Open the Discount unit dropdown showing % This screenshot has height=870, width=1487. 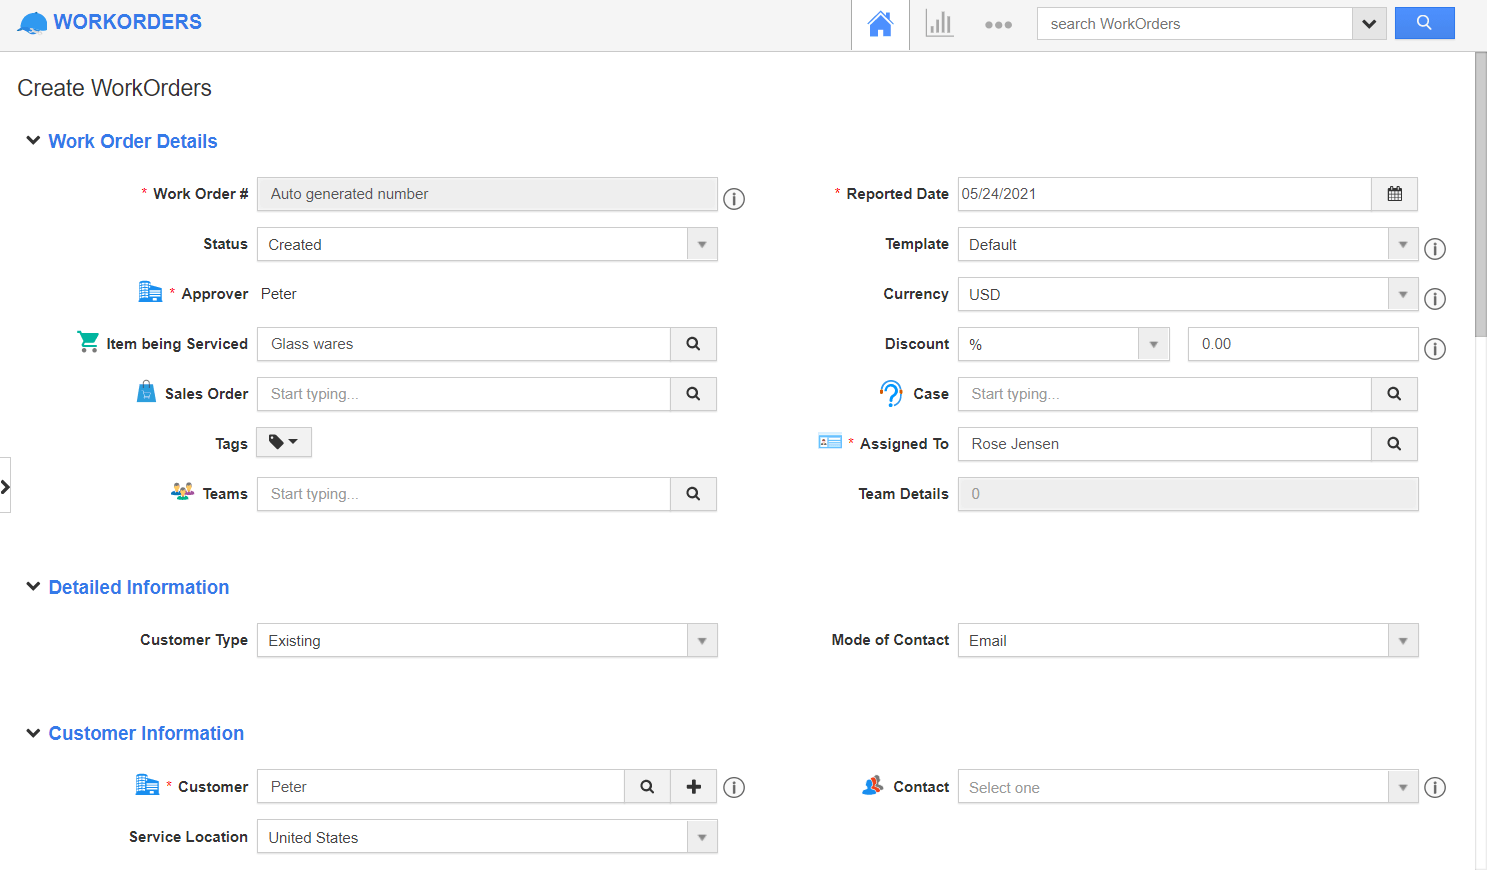tap(1155, 343)
